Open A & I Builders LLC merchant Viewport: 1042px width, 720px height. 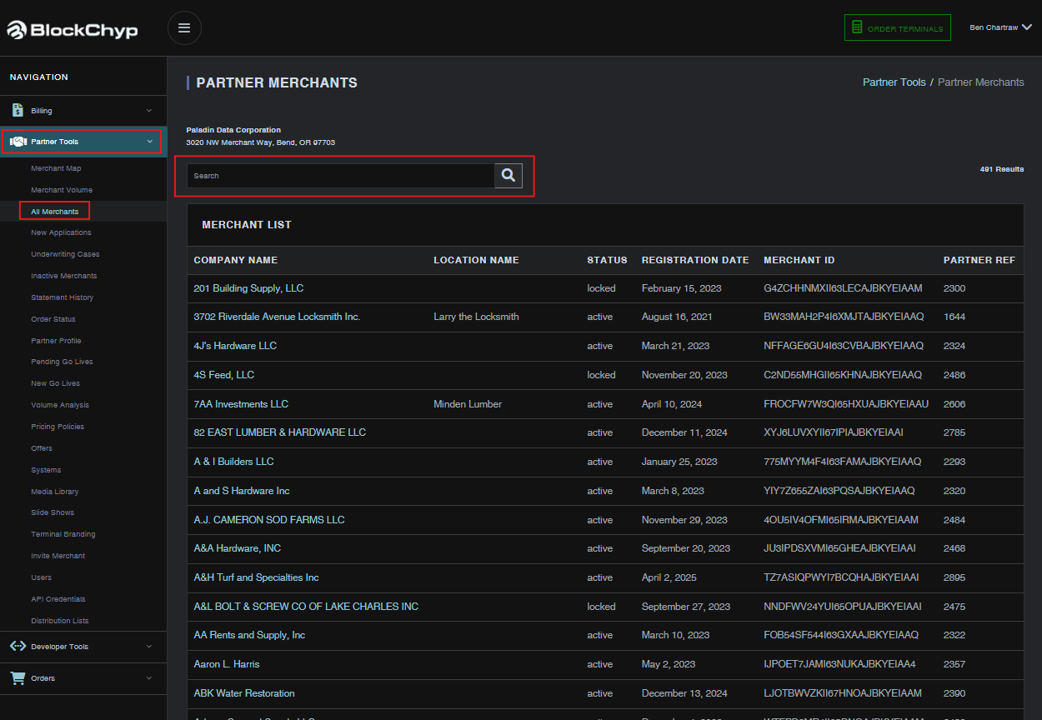click(234, 461)
